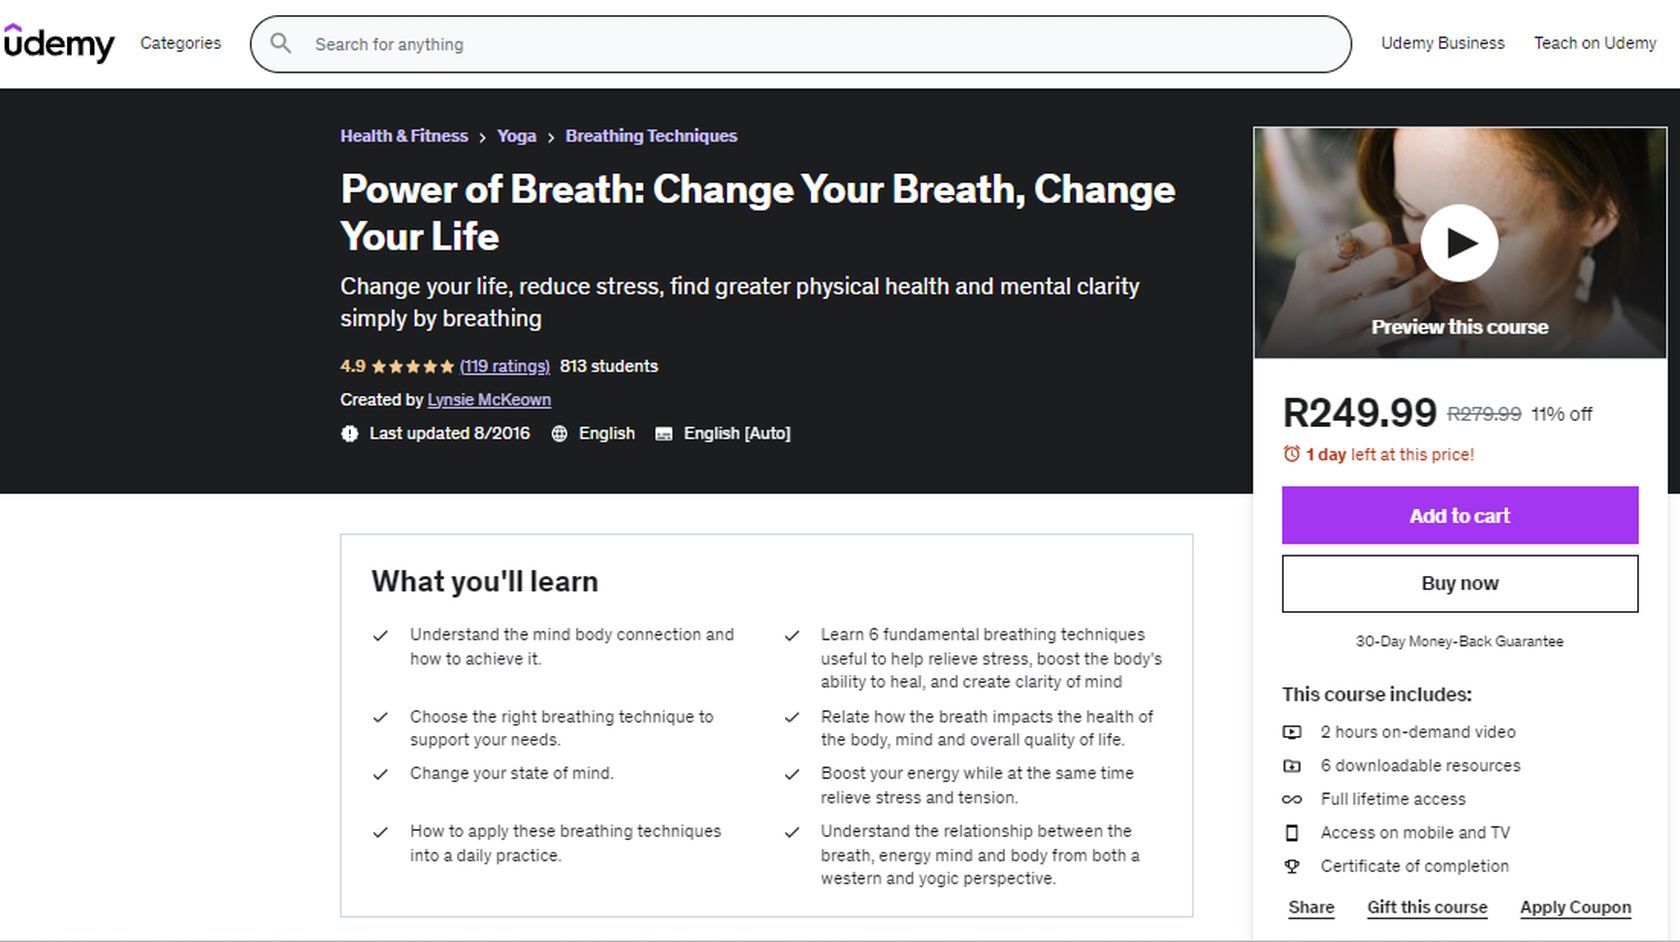The height and width of the screenshot is (942, 1680).
Task: Click the search magnifier icon
Action: pos(281,43)
